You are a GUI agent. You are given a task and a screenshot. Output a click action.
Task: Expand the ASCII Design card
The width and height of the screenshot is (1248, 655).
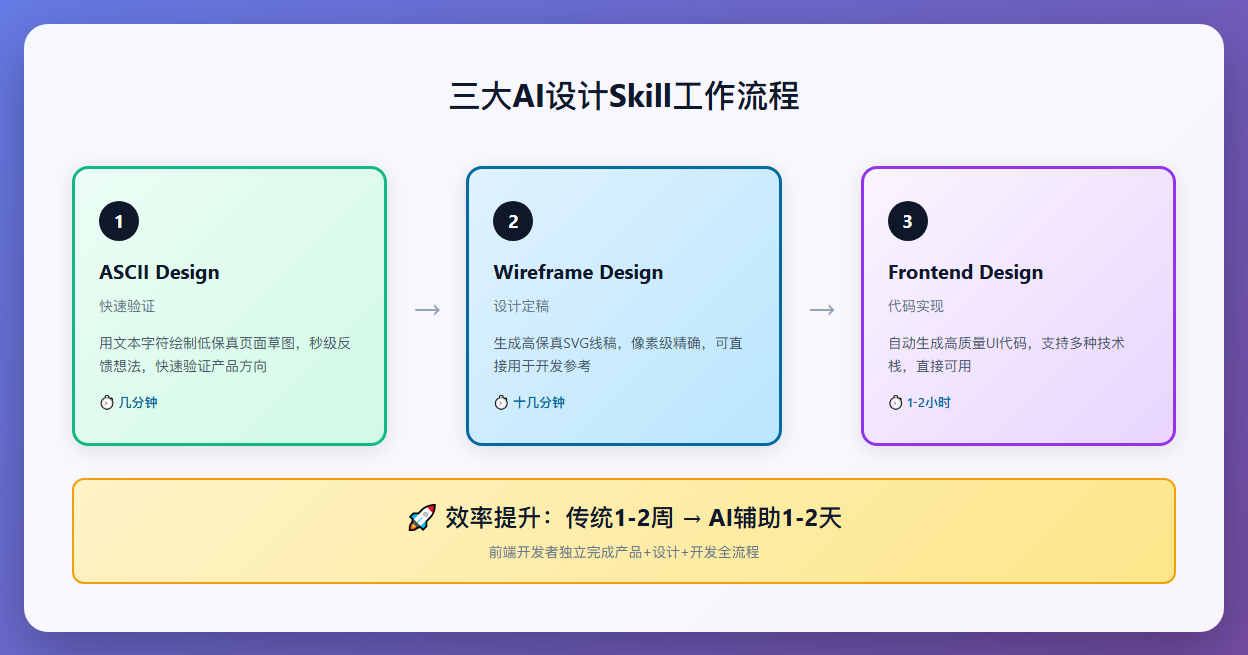pyautogui.click(x=228, y=305)
